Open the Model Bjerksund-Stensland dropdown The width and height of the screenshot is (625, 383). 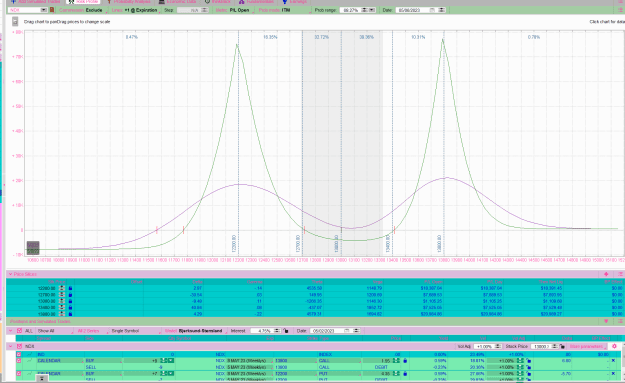click(x=195, y=331)
